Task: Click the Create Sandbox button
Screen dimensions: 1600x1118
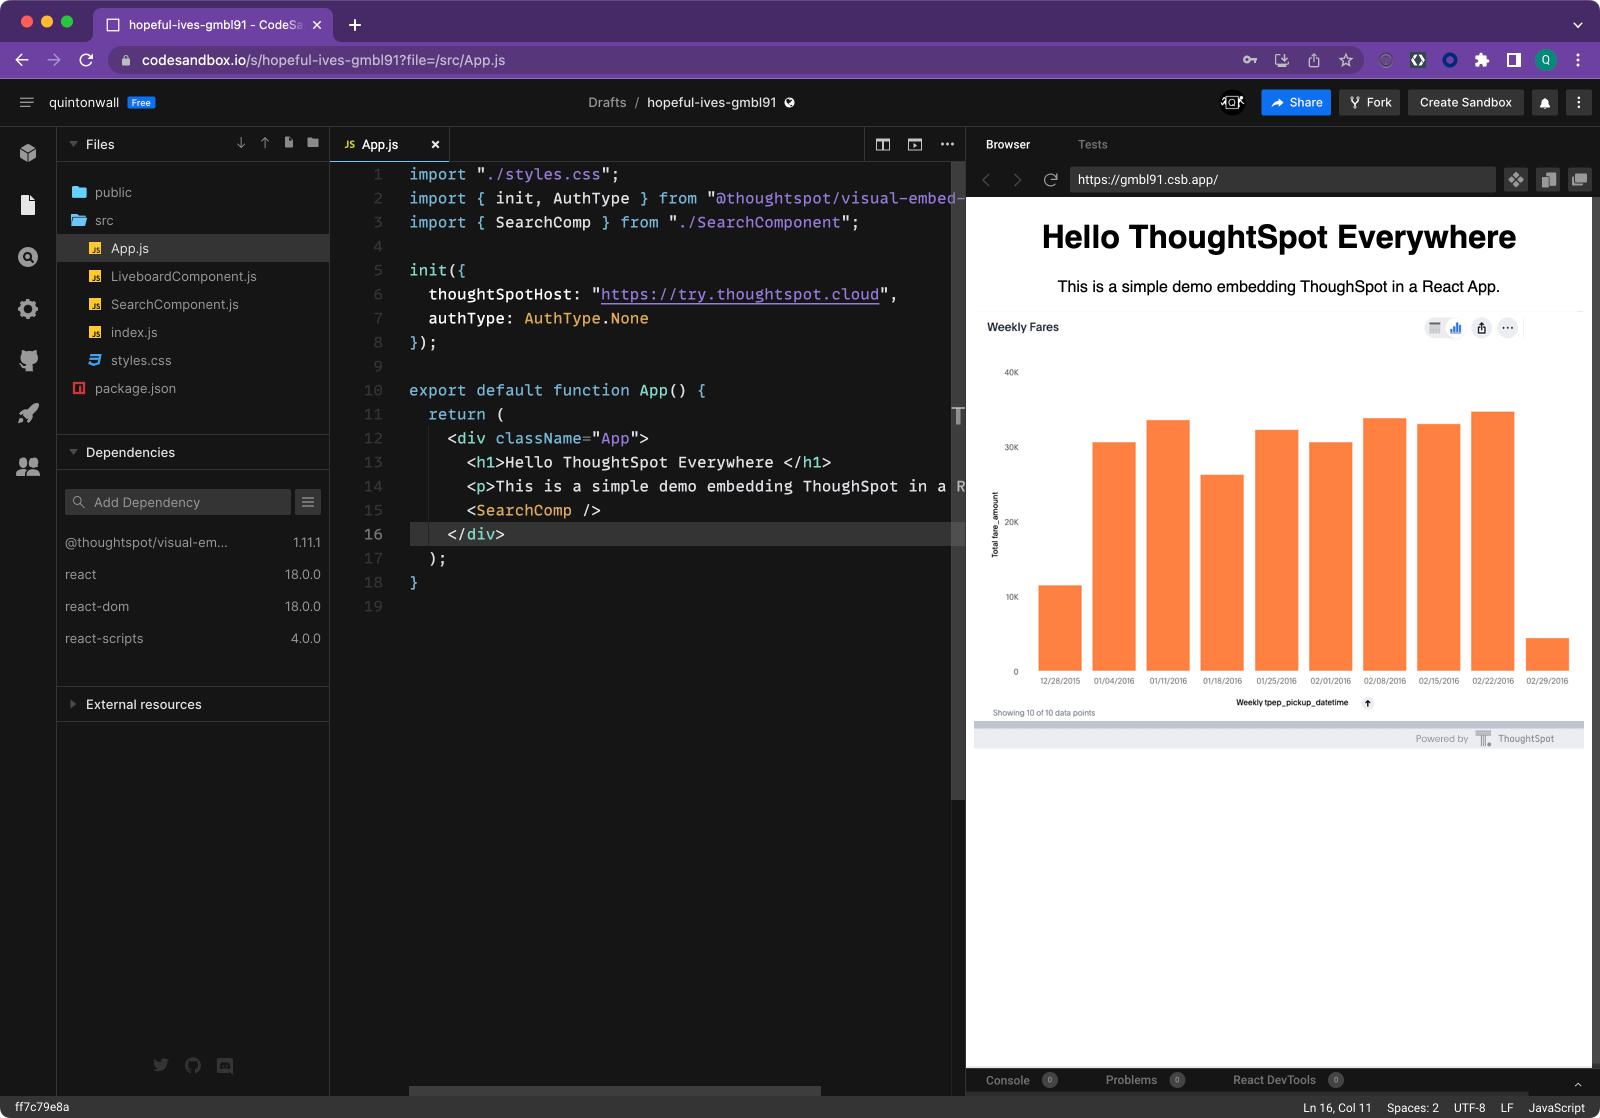Action: [1465, 103]
